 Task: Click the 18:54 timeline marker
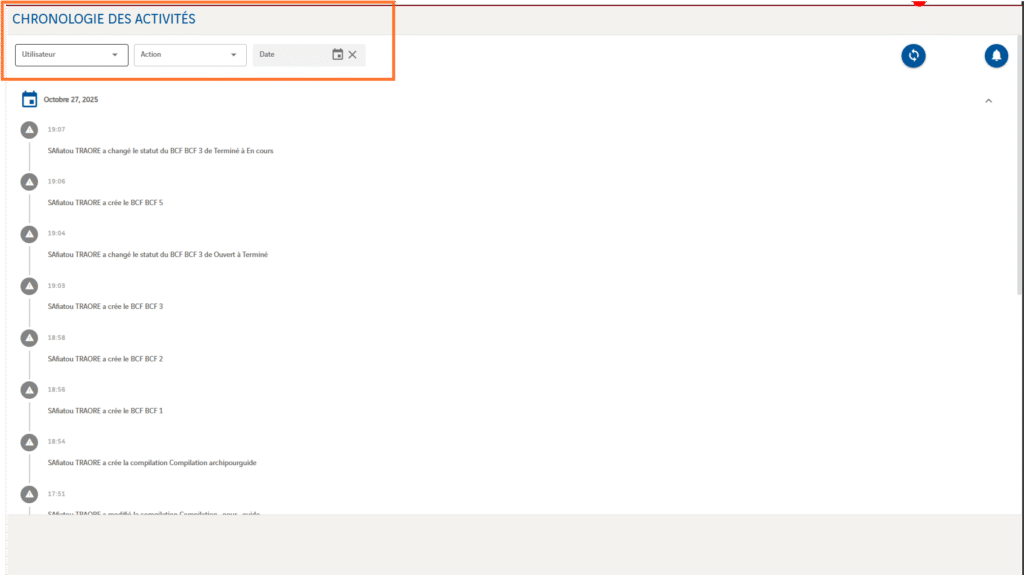click(30, 442)
